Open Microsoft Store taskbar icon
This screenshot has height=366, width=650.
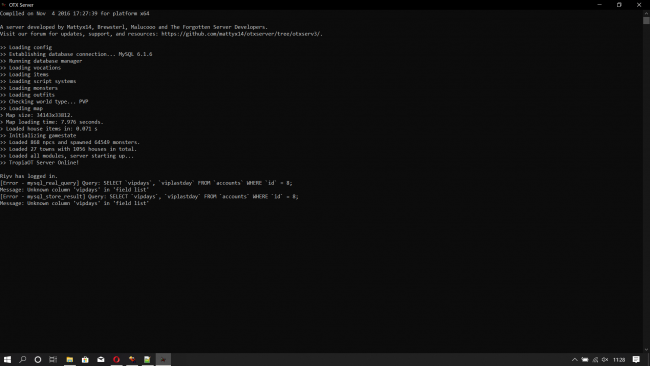[x=85, y=359]
